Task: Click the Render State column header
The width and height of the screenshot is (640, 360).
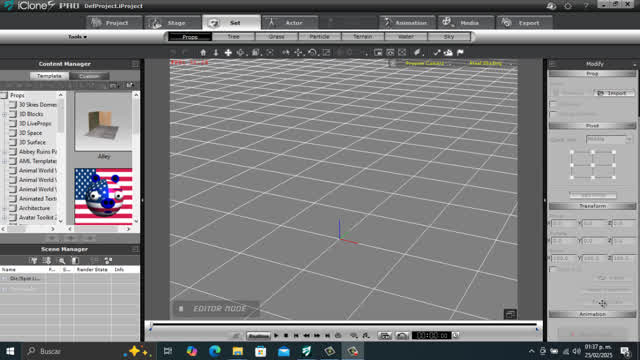Action: (x=92, y=270)
